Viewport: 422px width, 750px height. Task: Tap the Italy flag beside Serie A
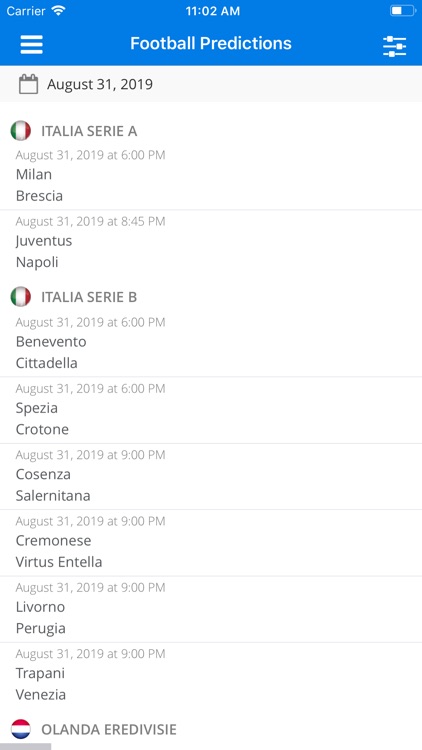click(21, 131)
